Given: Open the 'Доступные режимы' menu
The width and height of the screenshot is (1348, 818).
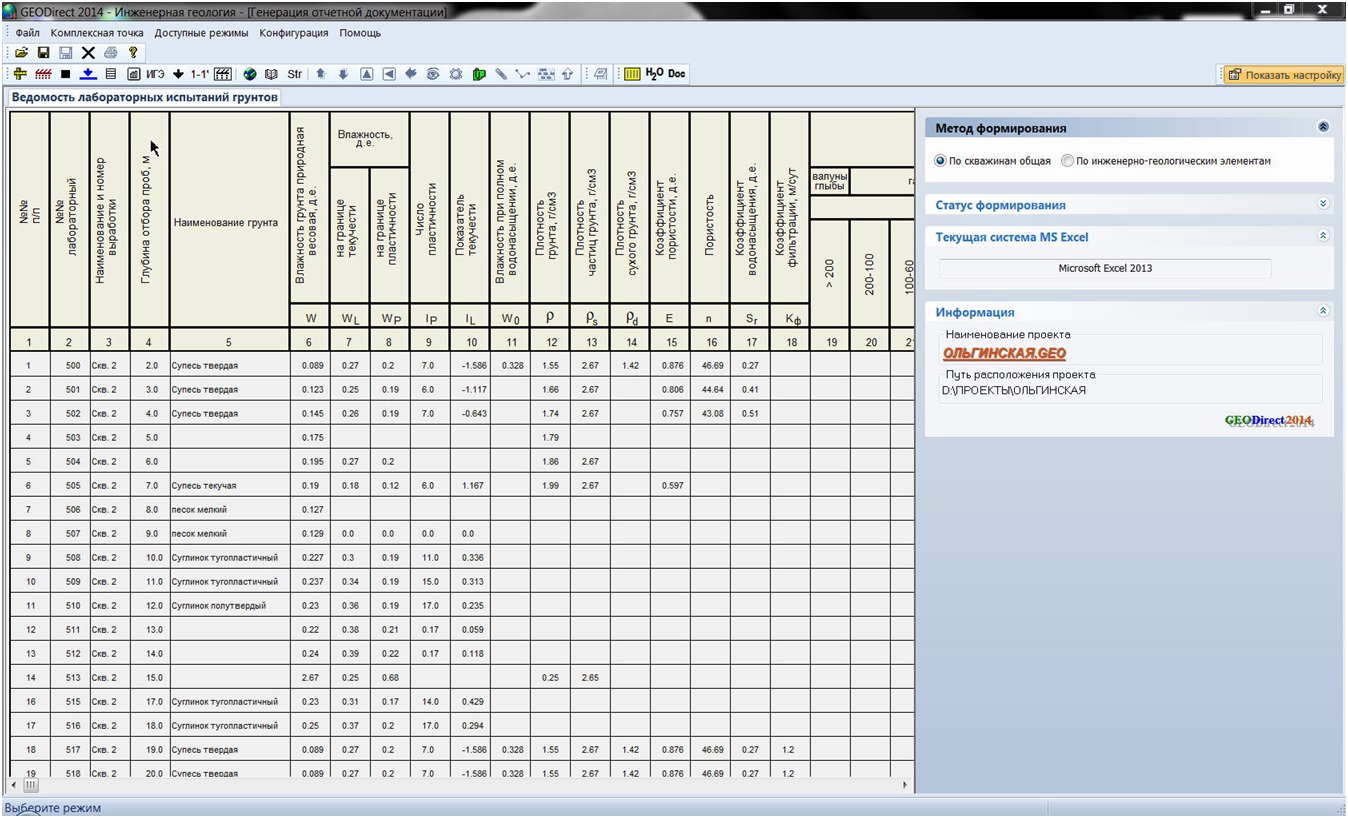Looking at the screenshot, I should pos(201,33).
